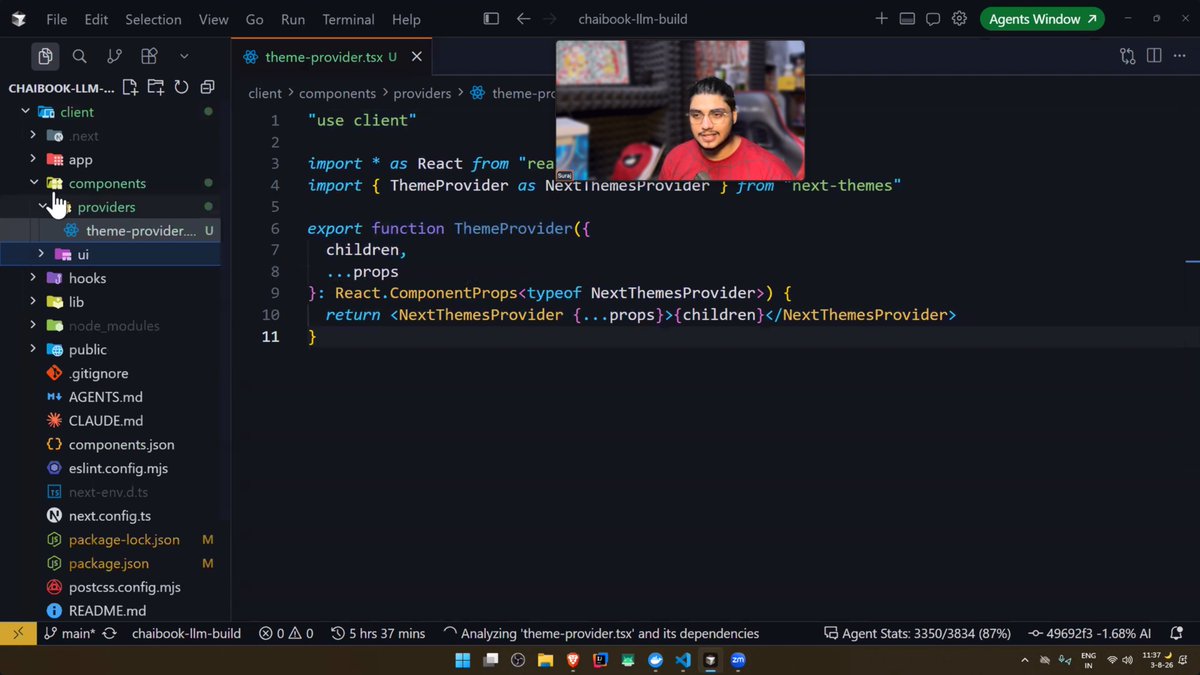
Task: Open components.json file
Action: click(110, 445)
